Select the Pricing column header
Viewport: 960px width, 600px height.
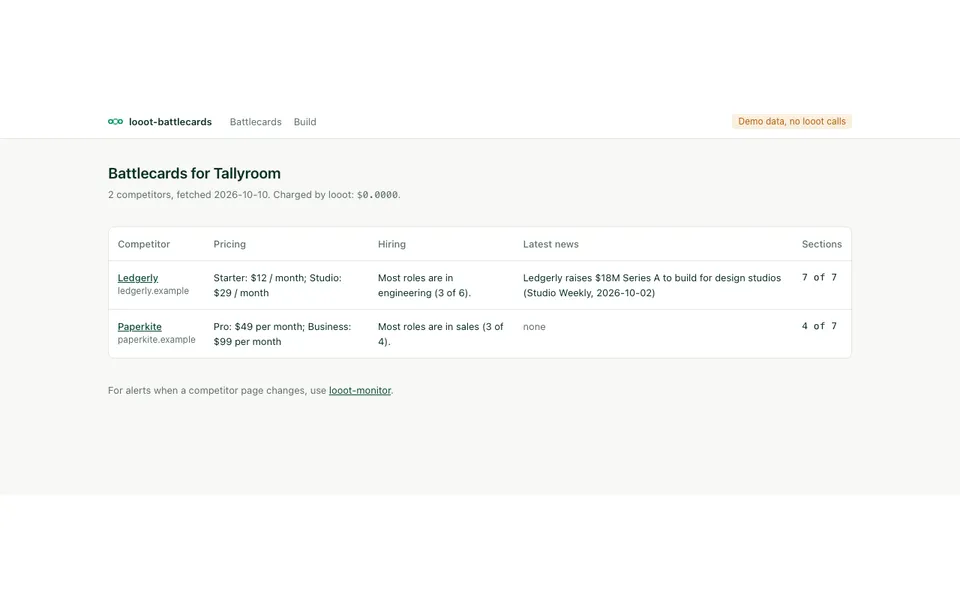pos(230,244)
